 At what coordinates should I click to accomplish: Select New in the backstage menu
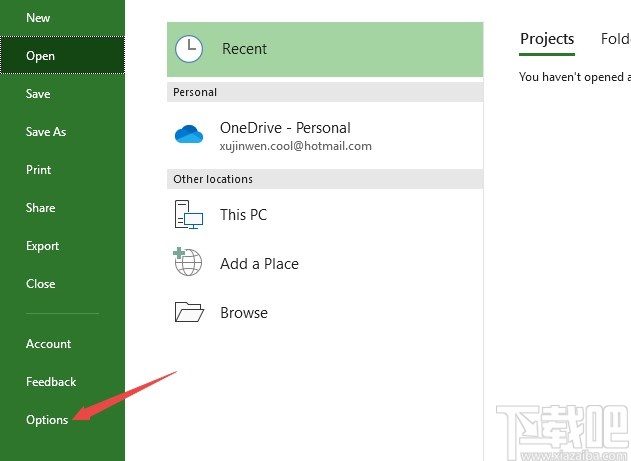point(38,18)
